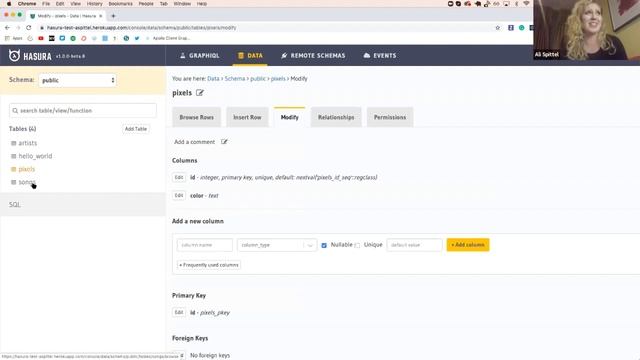Click the yellow Add column button
640x360 pixels.
pyautogui.click(x=468, y=245)
